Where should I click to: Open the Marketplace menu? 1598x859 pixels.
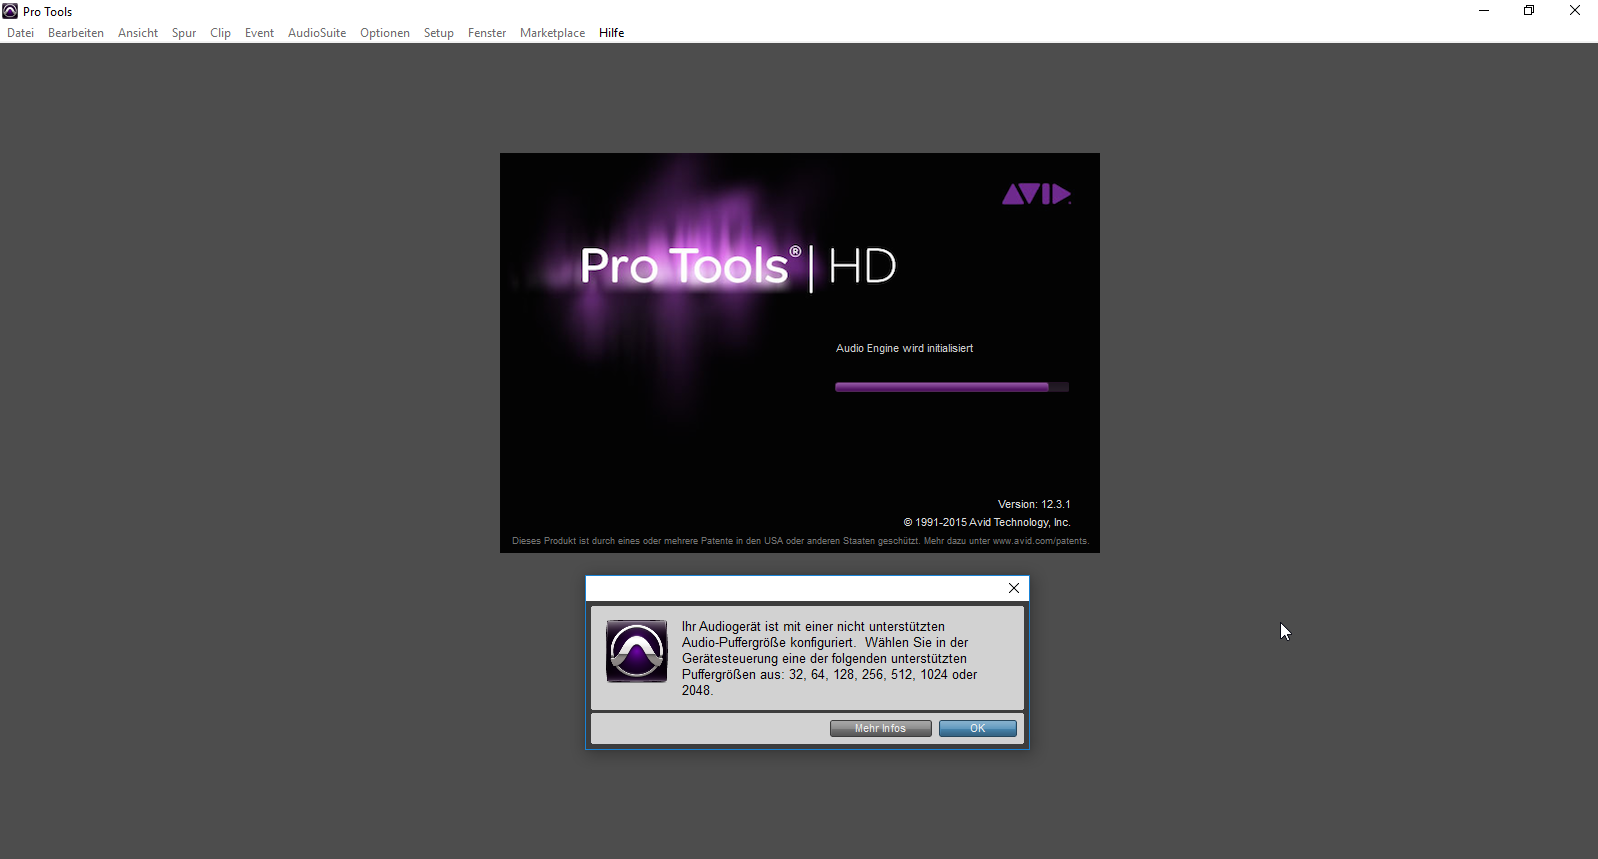(x=552, y=33)
